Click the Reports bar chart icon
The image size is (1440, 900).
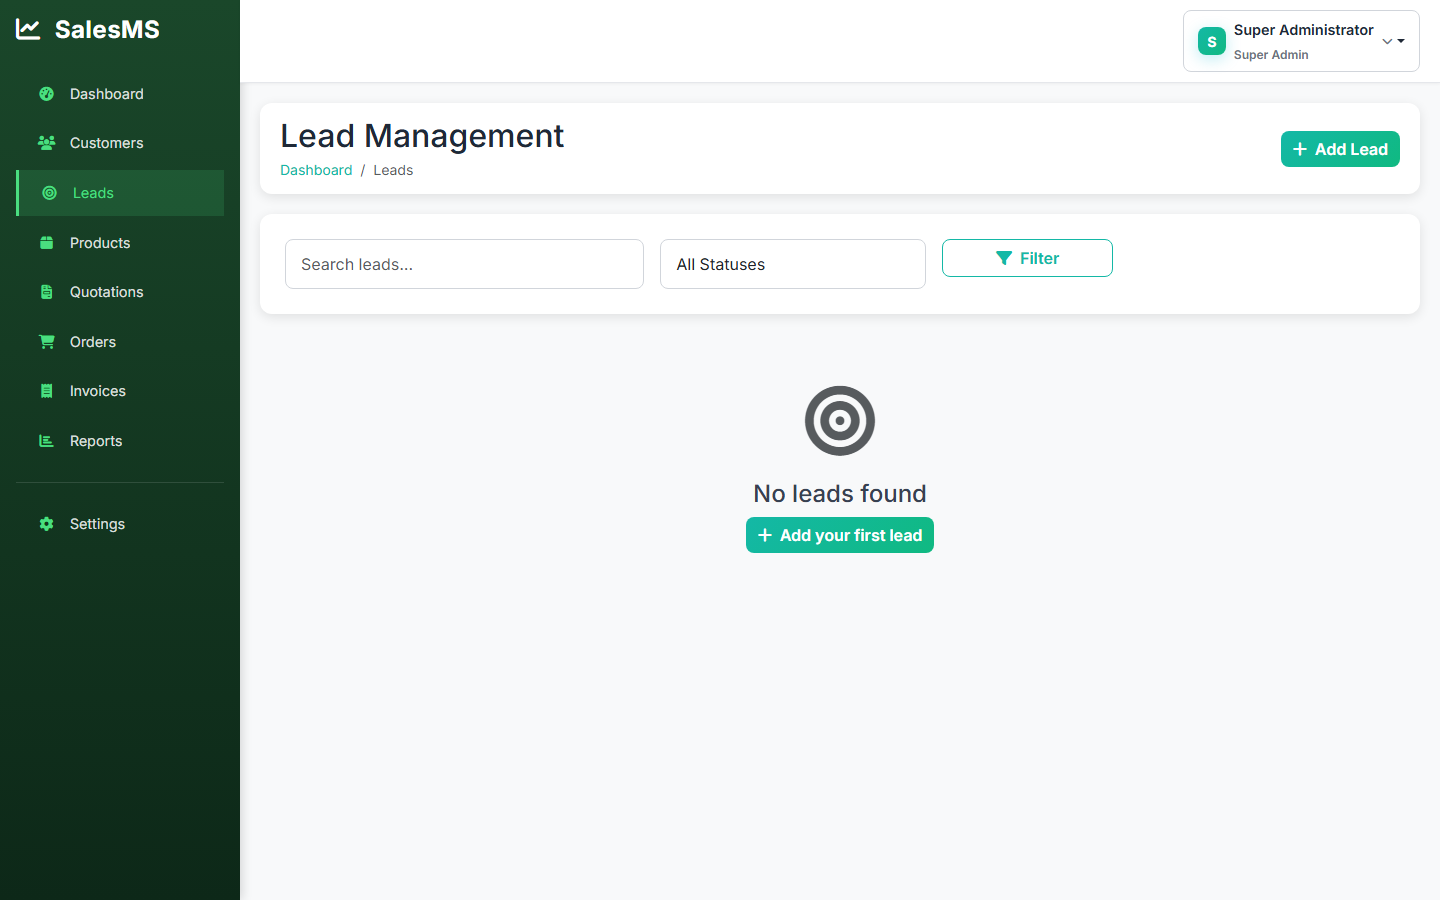46,441
